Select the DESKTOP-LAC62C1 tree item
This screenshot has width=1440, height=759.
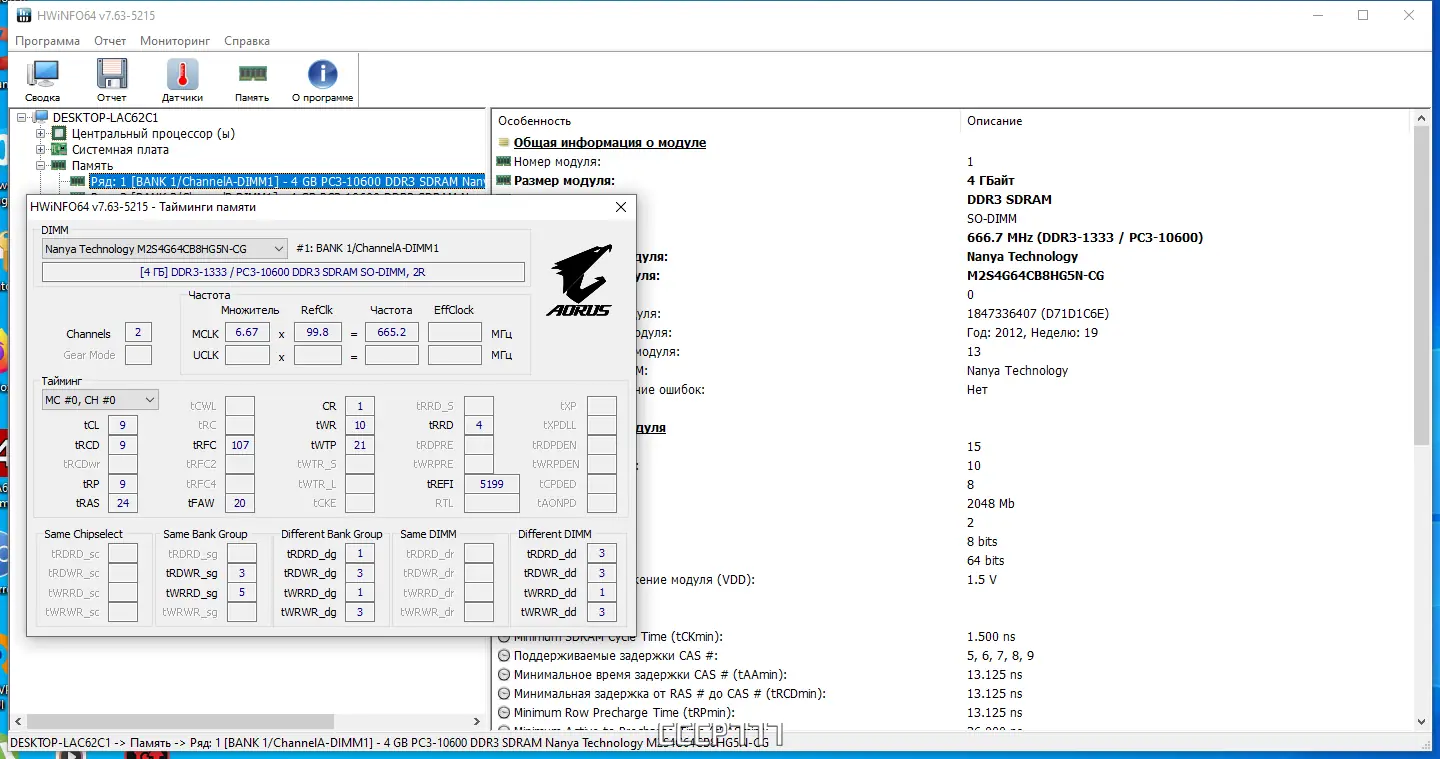click(105, 118)
